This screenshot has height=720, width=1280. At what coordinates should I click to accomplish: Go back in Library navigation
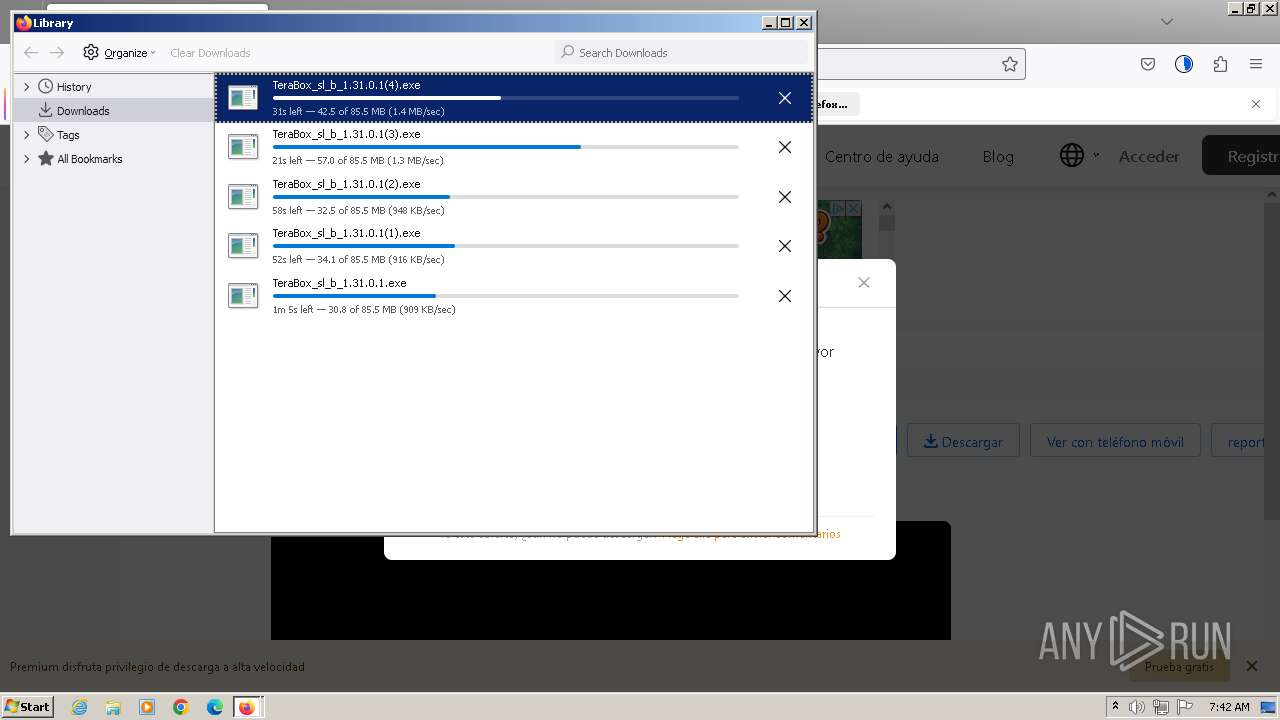(x=31, y=53)
